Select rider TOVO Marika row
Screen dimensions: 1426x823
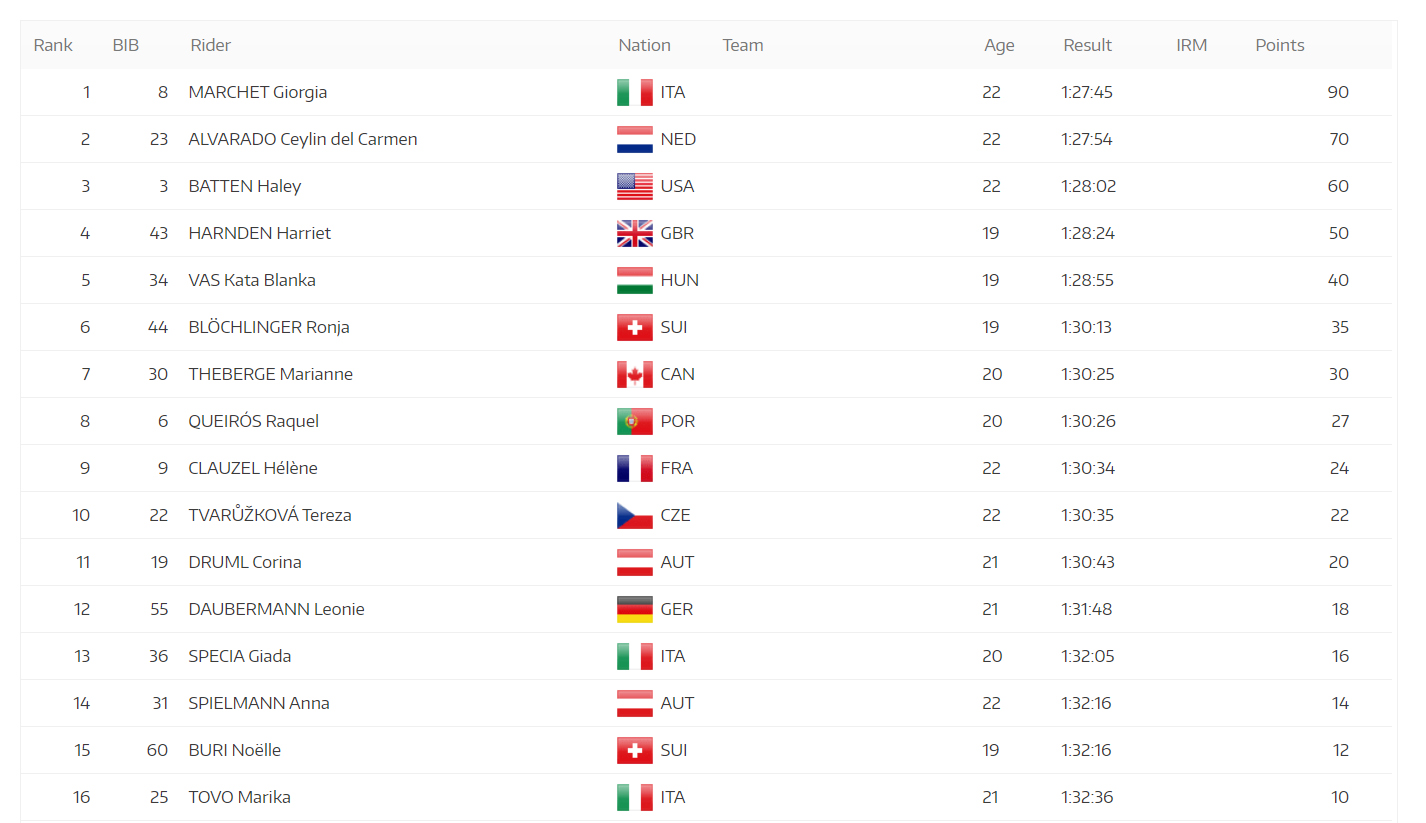coord(706,797)
